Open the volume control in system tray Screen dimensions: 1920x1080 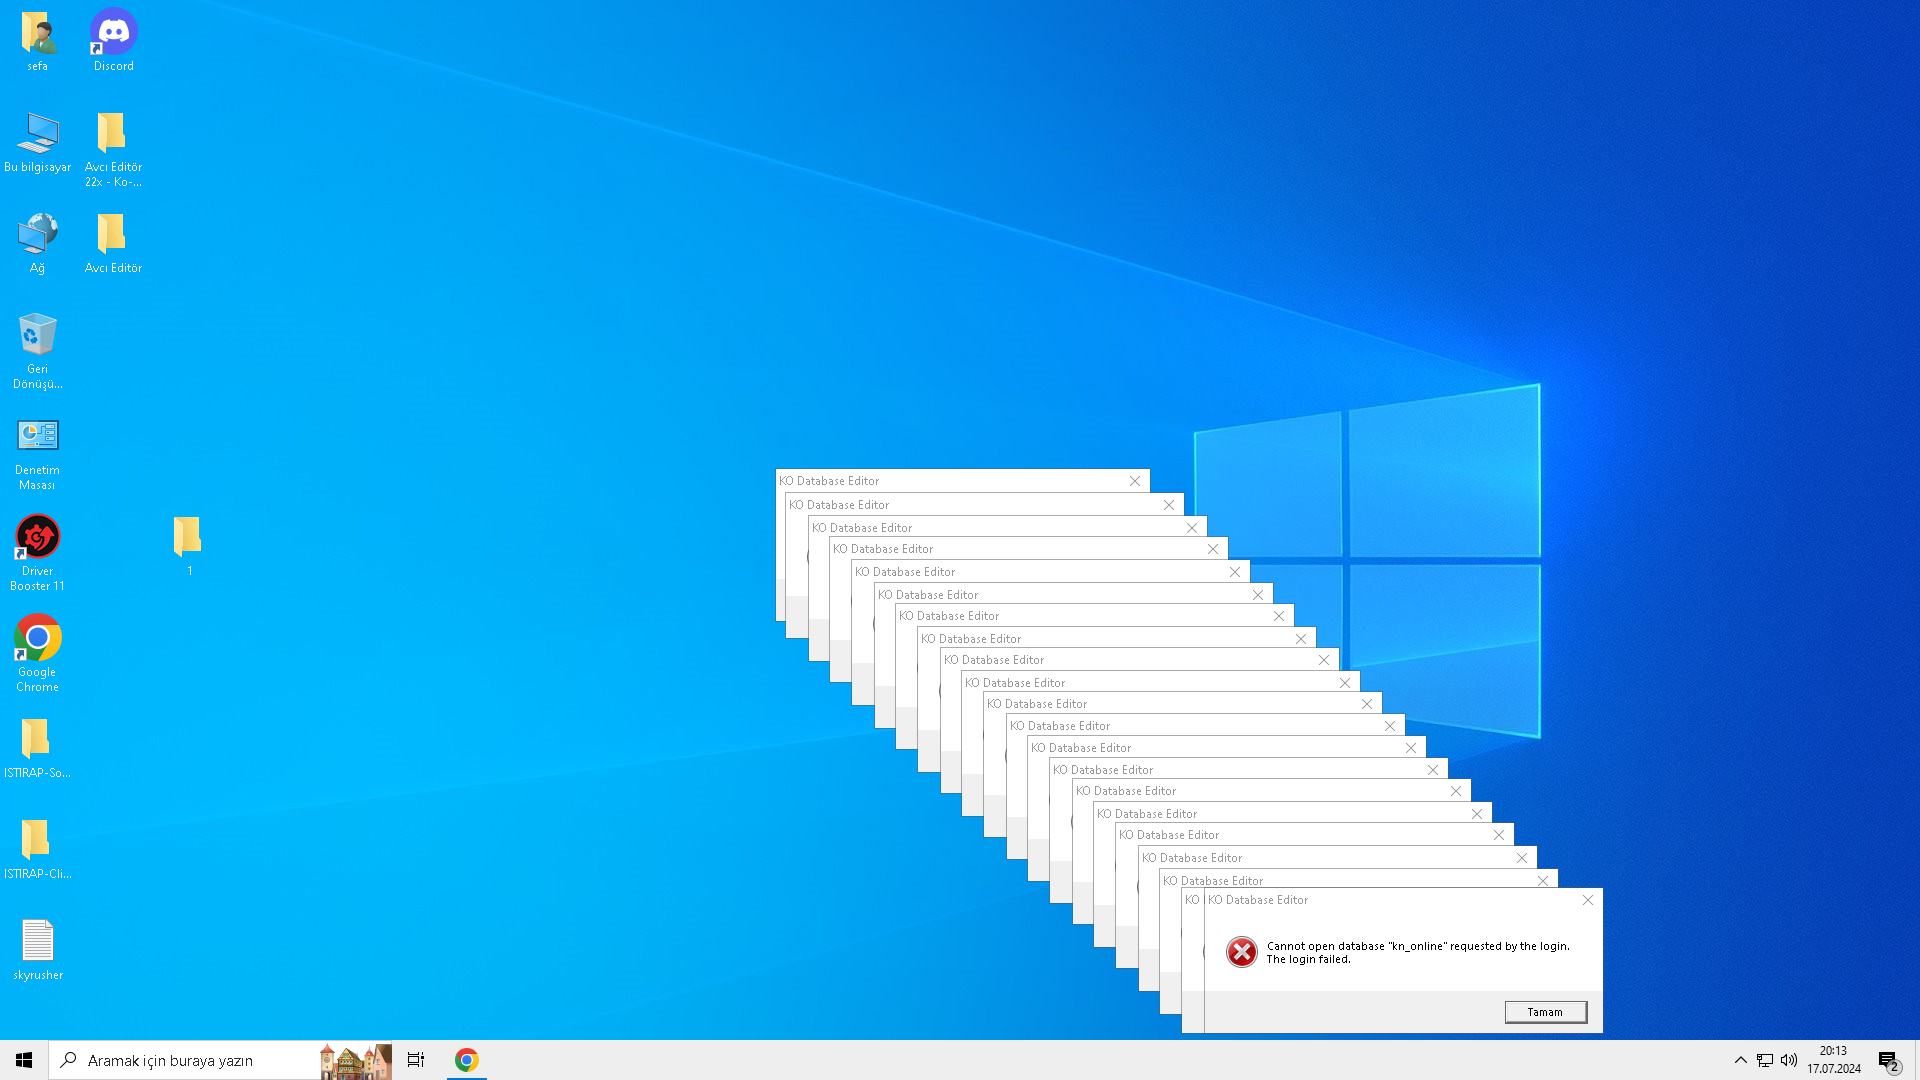[x=1789, y=1060]
